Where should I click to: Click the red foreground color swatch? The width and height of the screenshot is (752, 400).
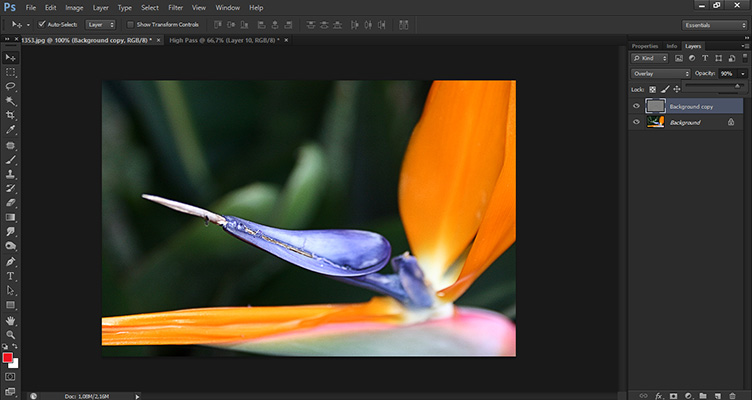(9, 357)
